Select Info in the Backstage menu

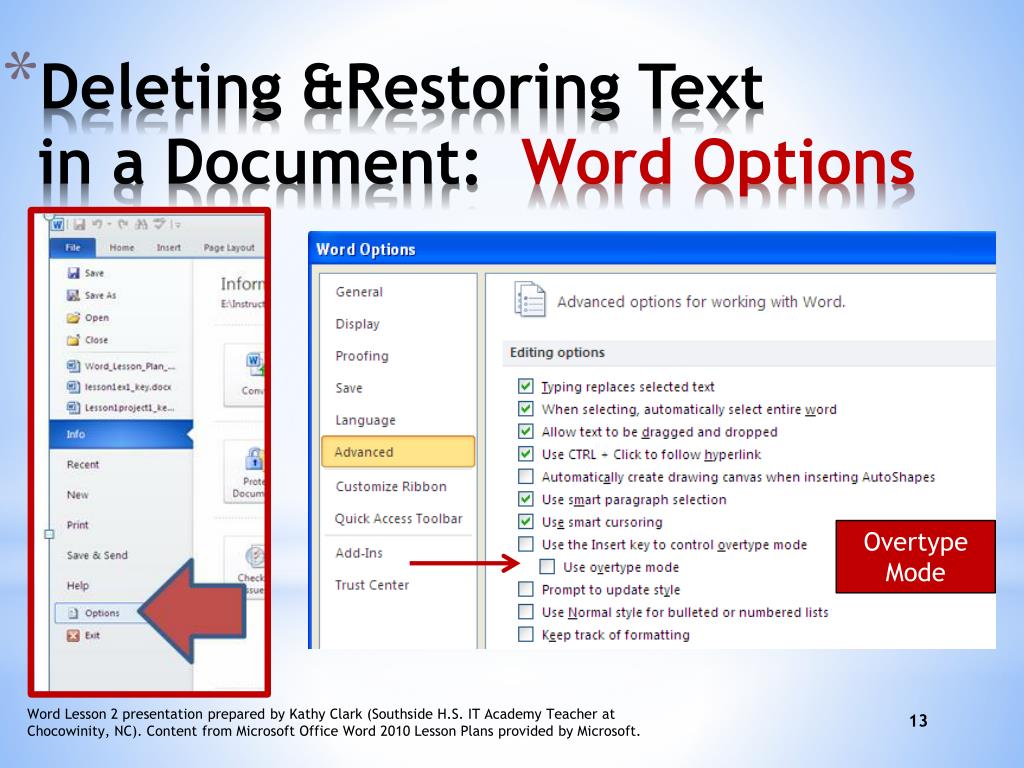point(121,434)
